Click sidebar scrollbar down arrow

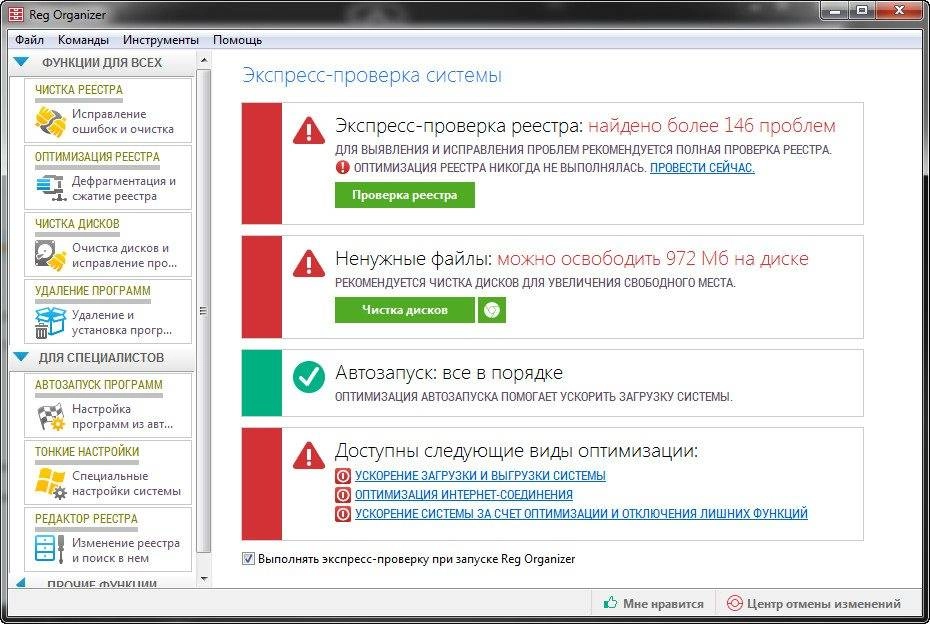[x=204, y=579]
